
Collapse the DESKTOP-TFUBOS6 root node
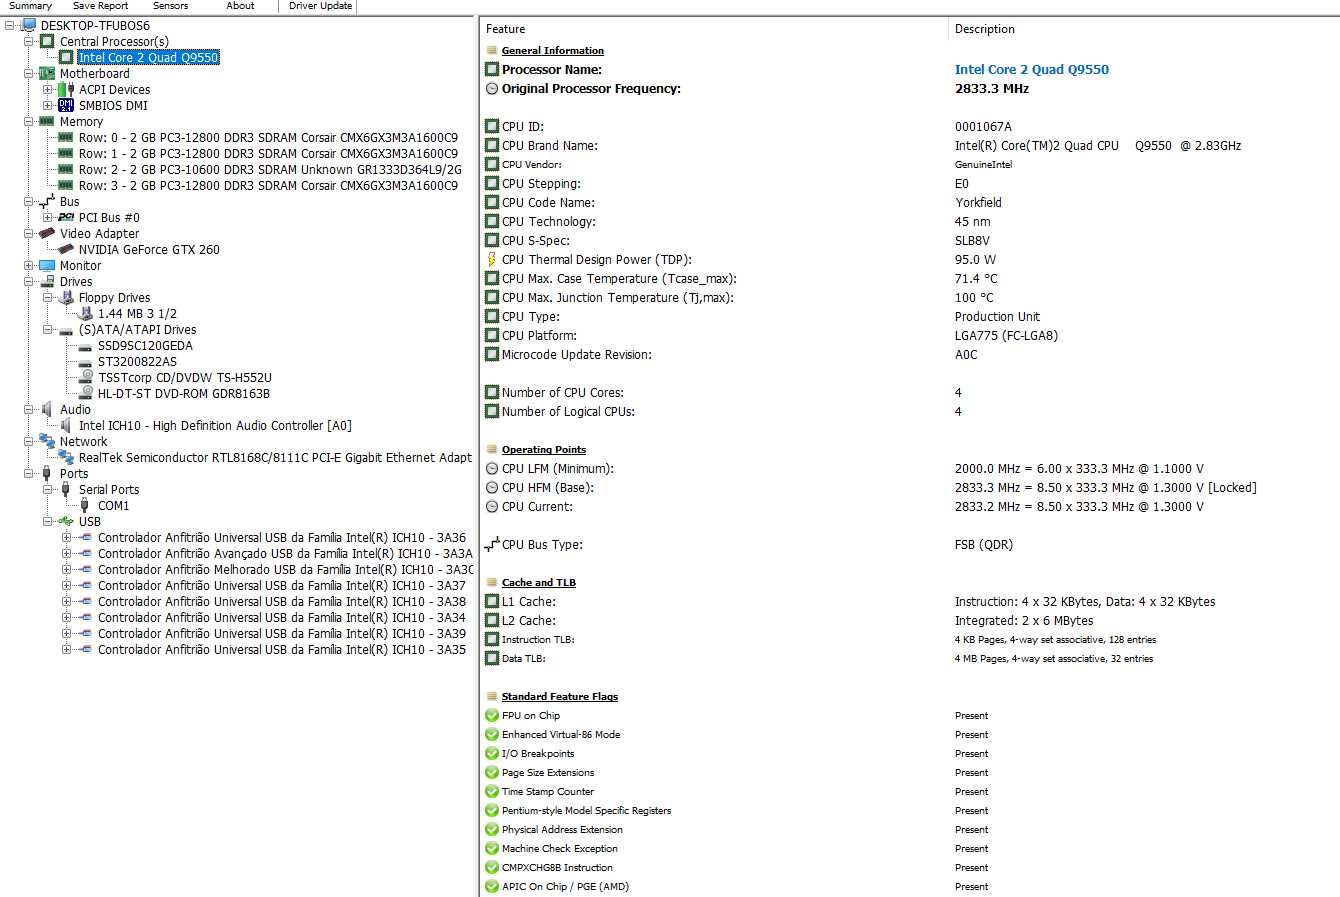tap(9, 26)
